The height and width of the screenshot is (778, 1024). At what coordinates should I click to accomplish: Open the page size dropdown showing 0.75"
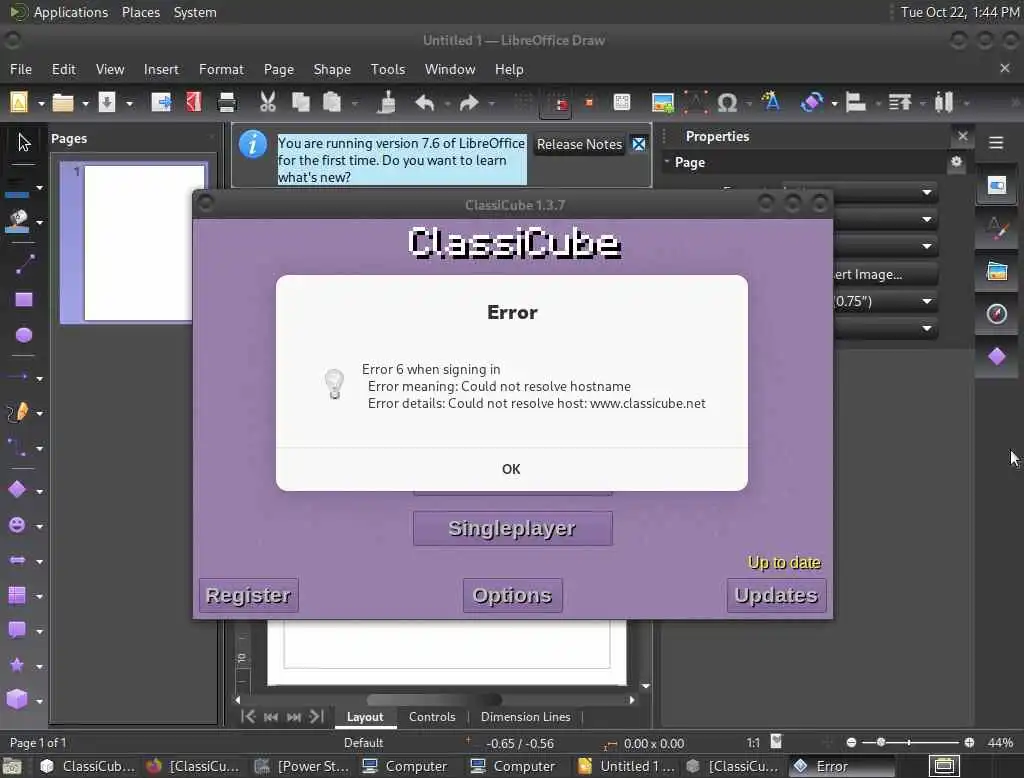click(x=927, y=301)
